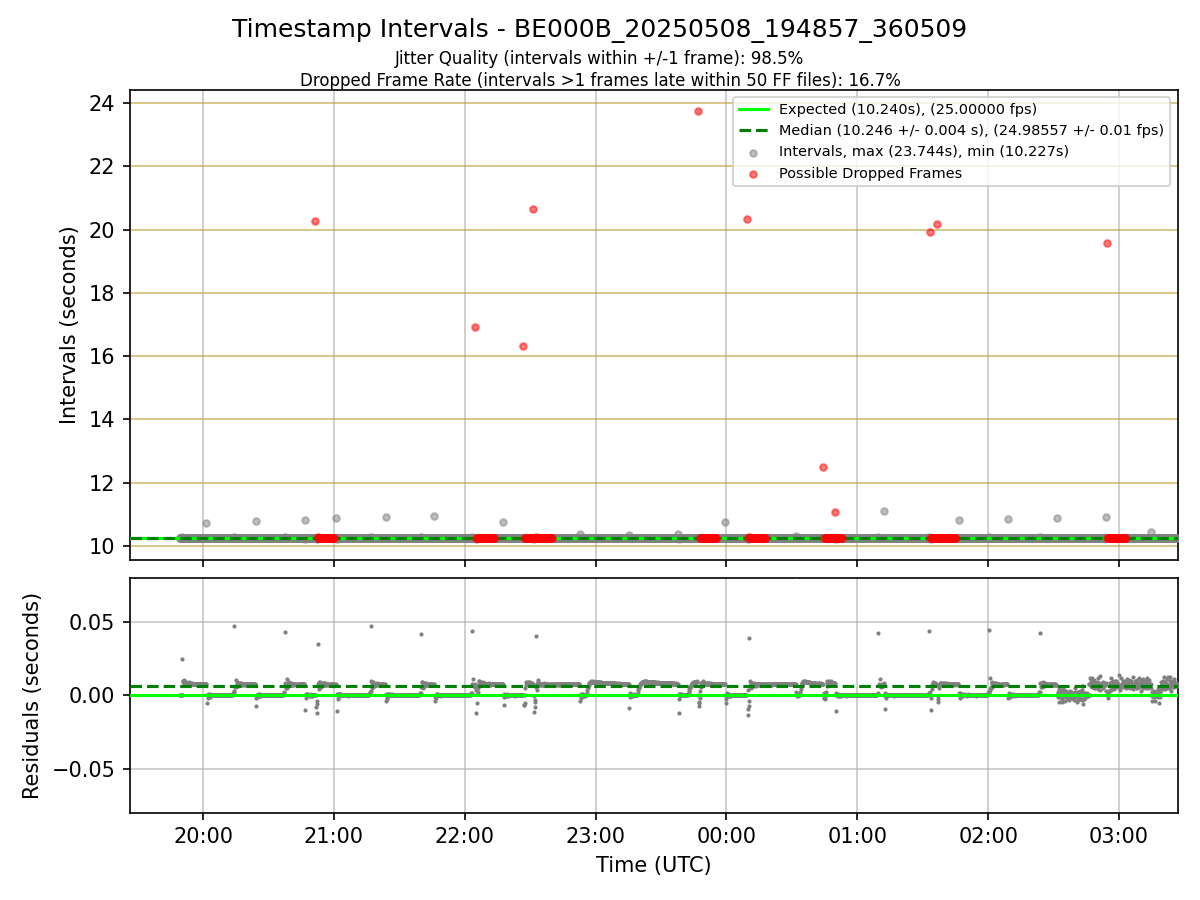Click the red dropped-frame point before 21:00 near 20 seconds

pyautogui.click(x=315, y=221)
